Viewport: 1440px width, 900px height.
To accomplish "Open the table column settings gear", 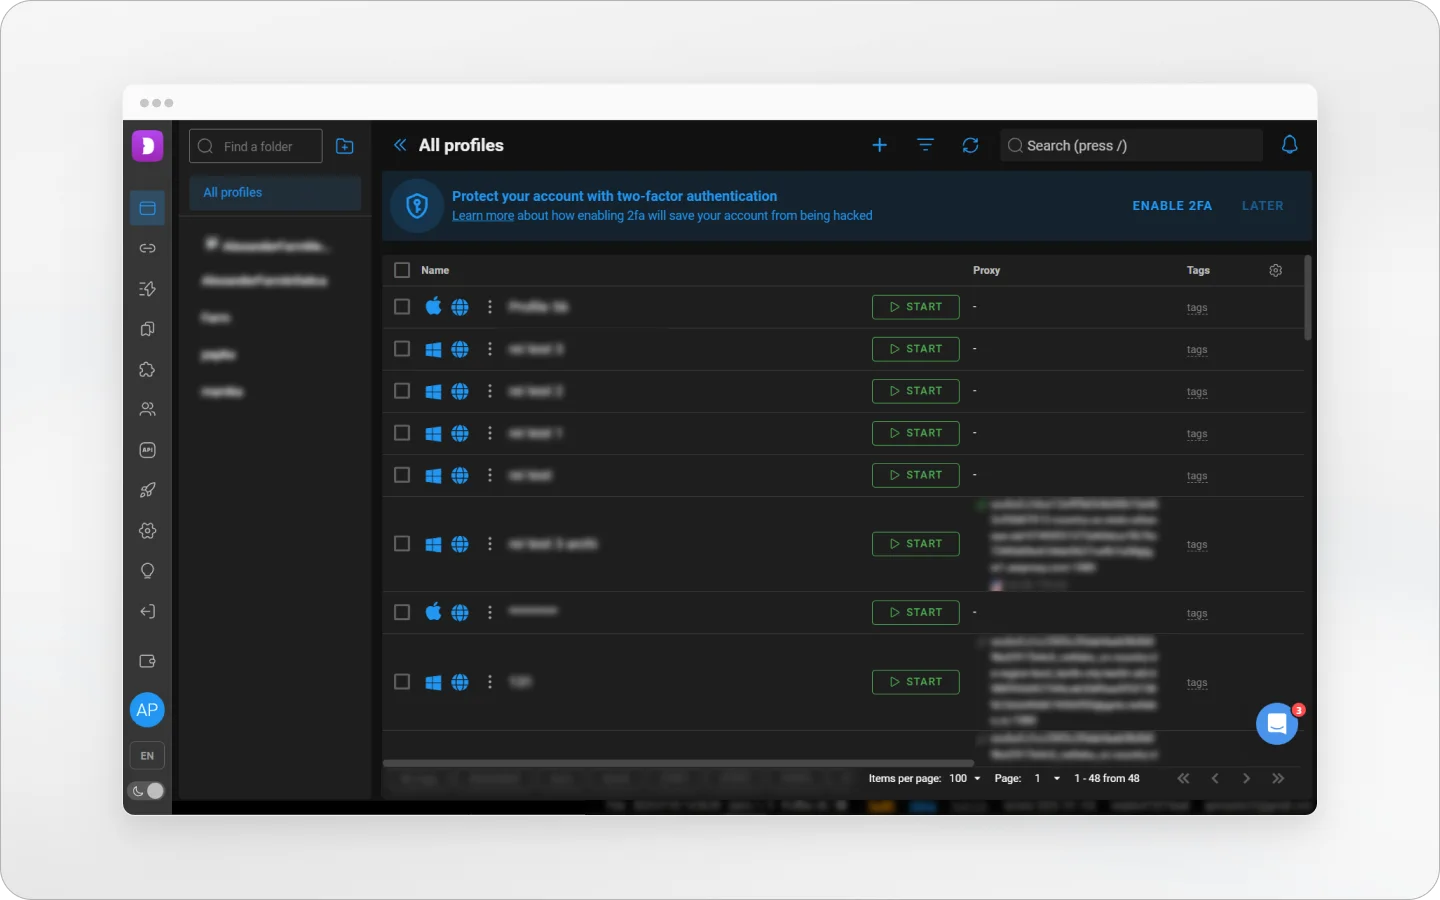I will [x=1276, y=271].
